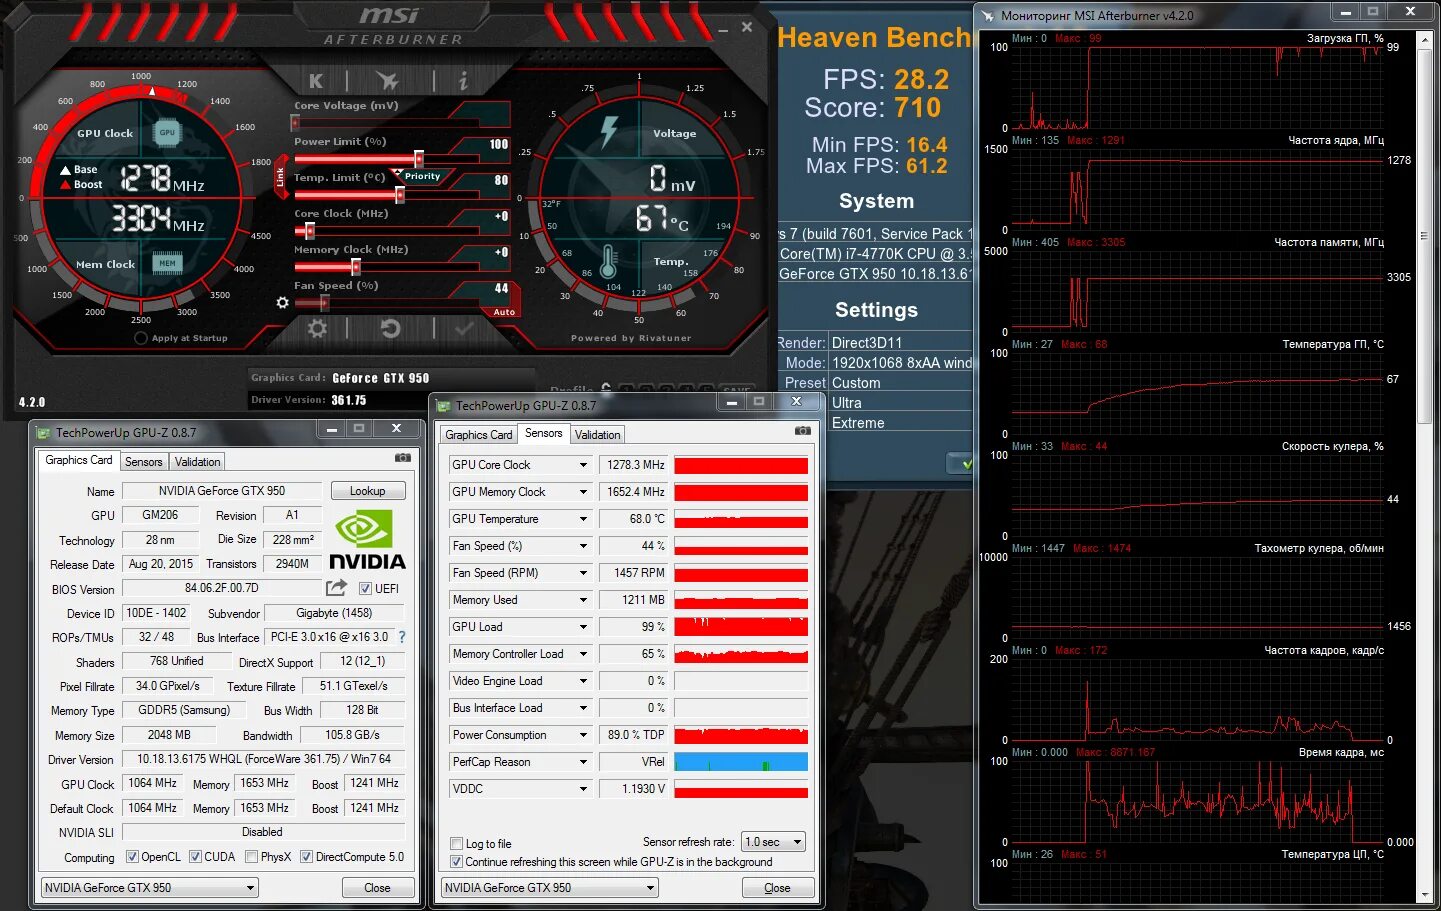
Task: Select the Sensors tab in the front GPU-Z window
Action: [x=544, y=433]
